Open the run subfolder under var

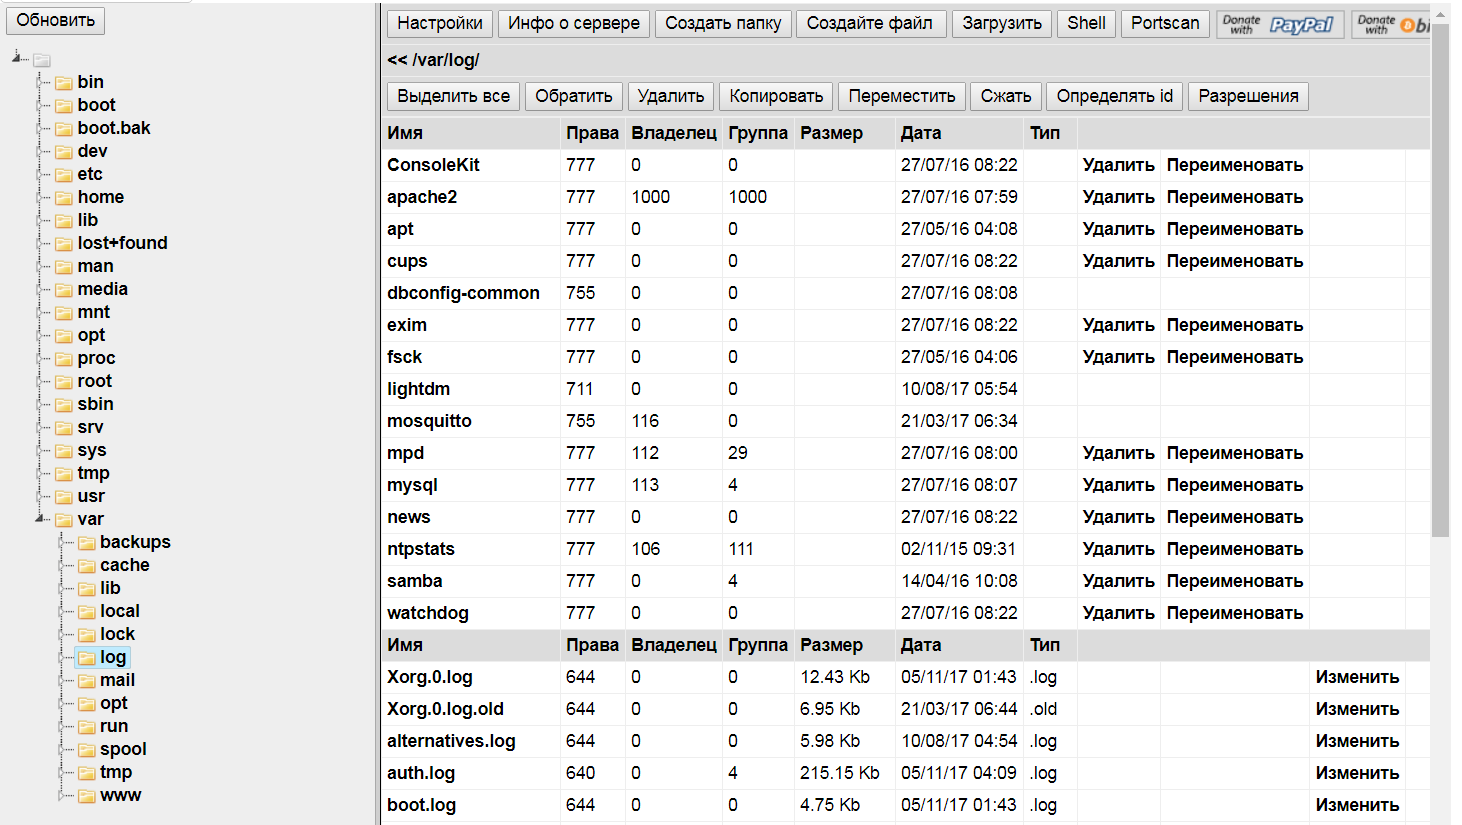click(114, 726)
